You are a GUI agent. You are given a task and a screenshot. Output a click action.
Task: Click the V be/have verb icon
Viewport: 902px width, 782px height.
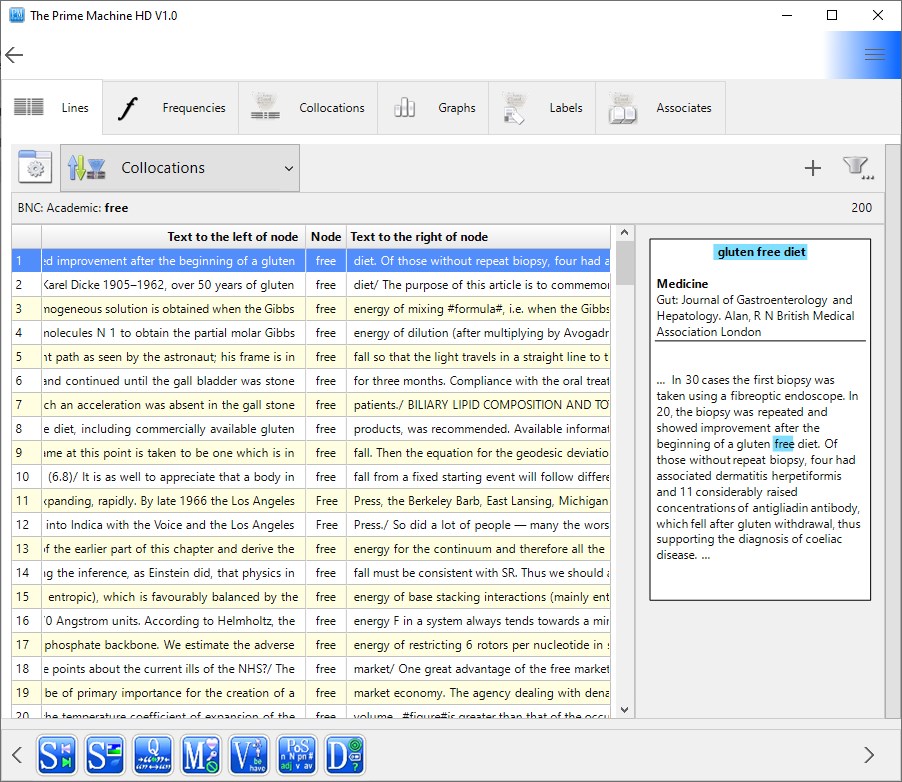249,755
